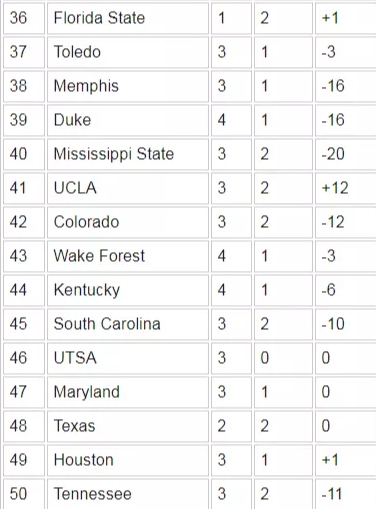Select the Duke team cell

click(x=128, y=120)
